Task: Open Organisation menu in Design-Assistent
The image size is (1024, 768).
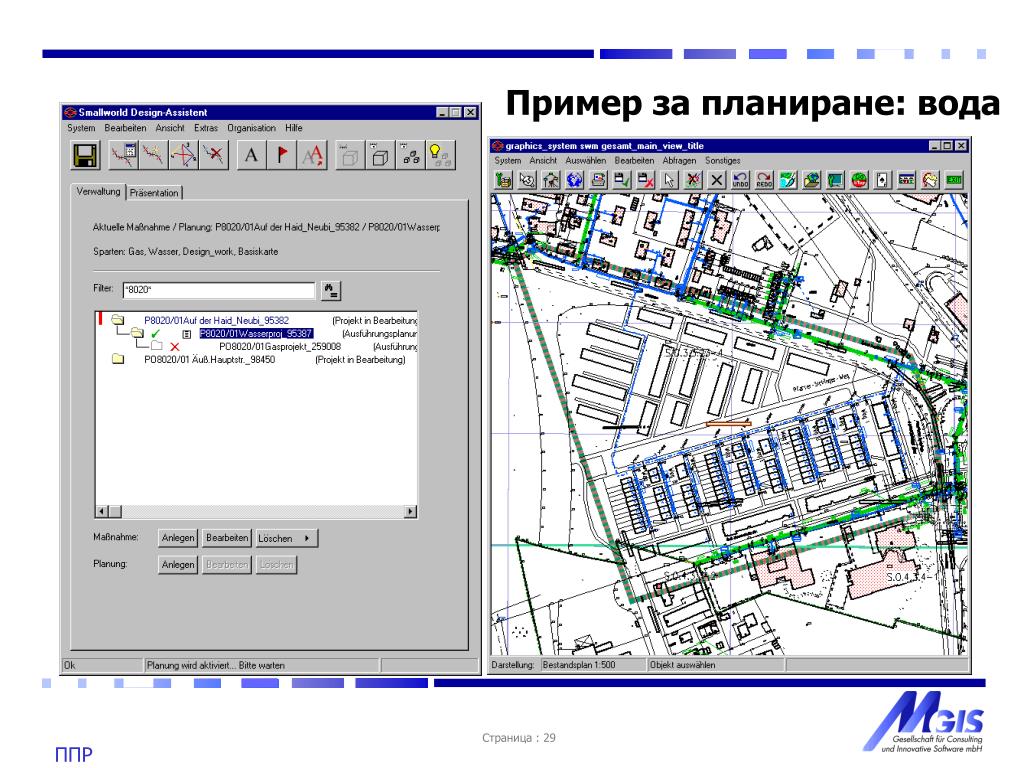Action: (251, 128)
